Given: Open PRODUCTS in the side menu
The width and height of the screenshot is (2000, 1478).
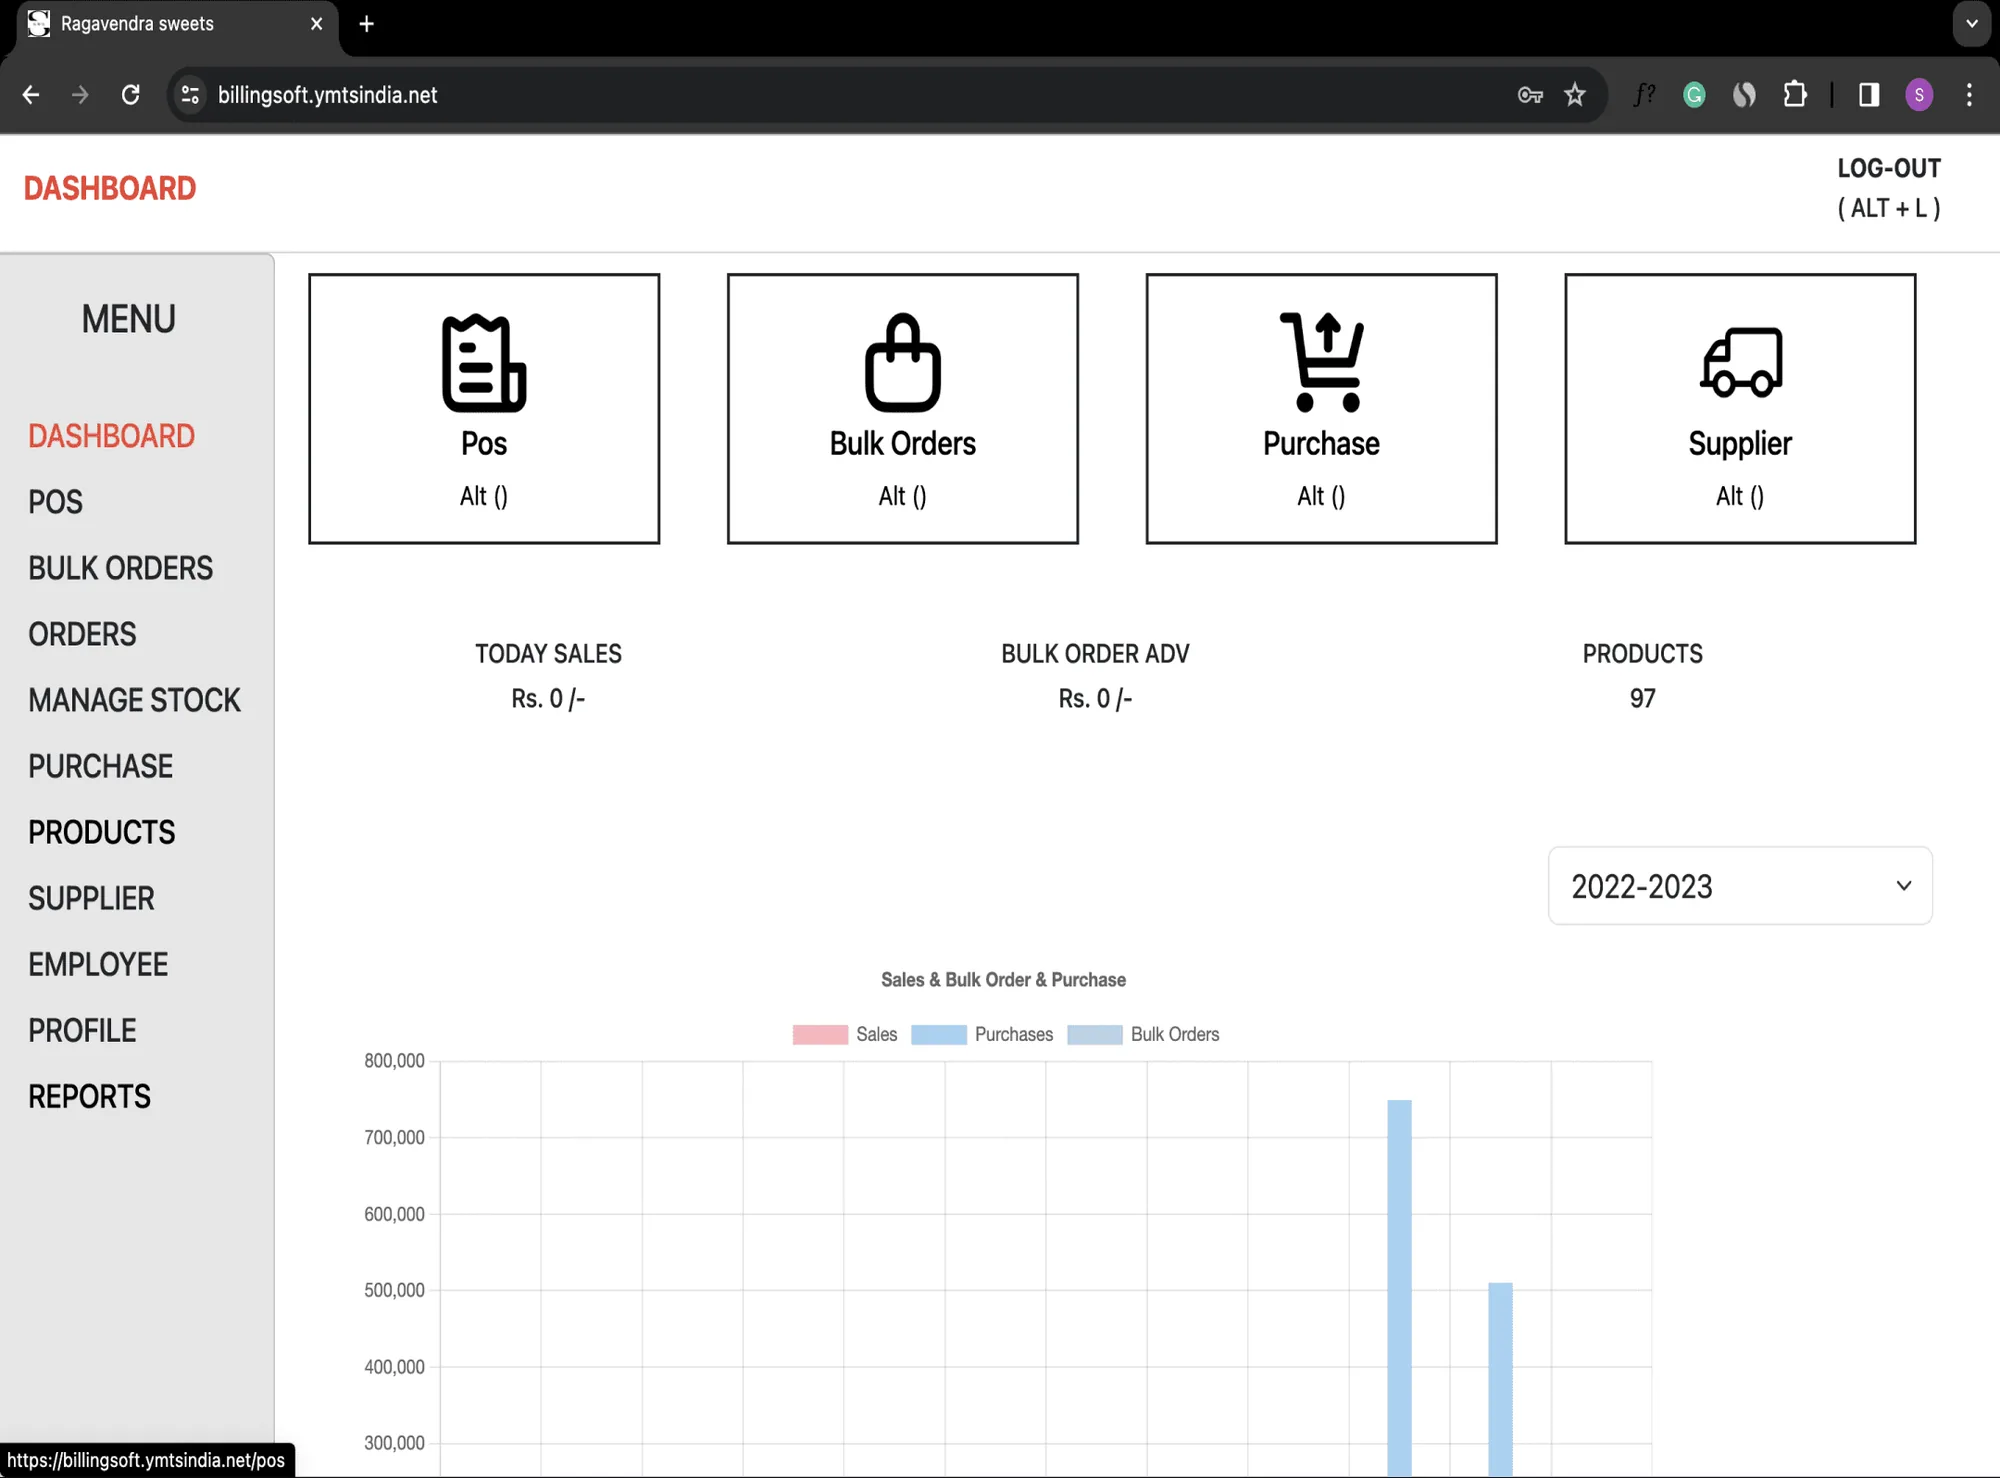Looking at the screenshot, I should [101, 832].
